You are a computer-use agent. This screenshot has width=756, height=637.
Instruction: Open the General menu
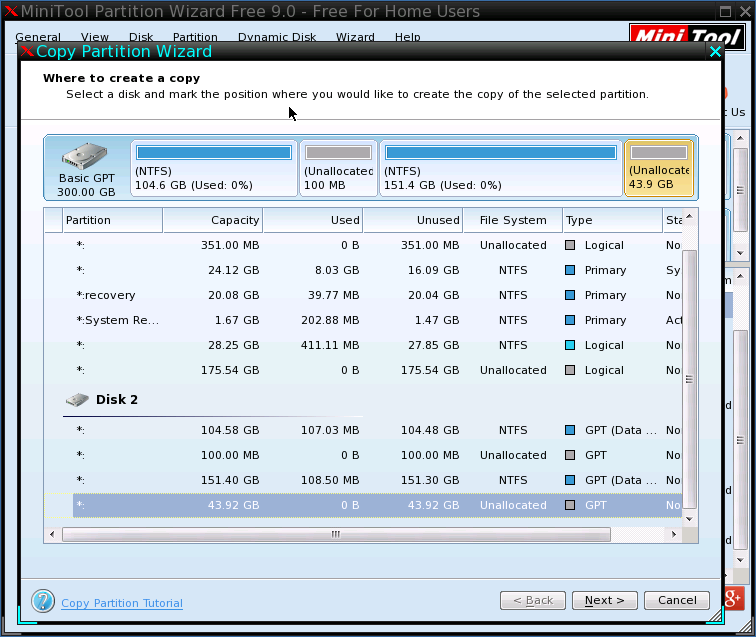tap(38, 37)
